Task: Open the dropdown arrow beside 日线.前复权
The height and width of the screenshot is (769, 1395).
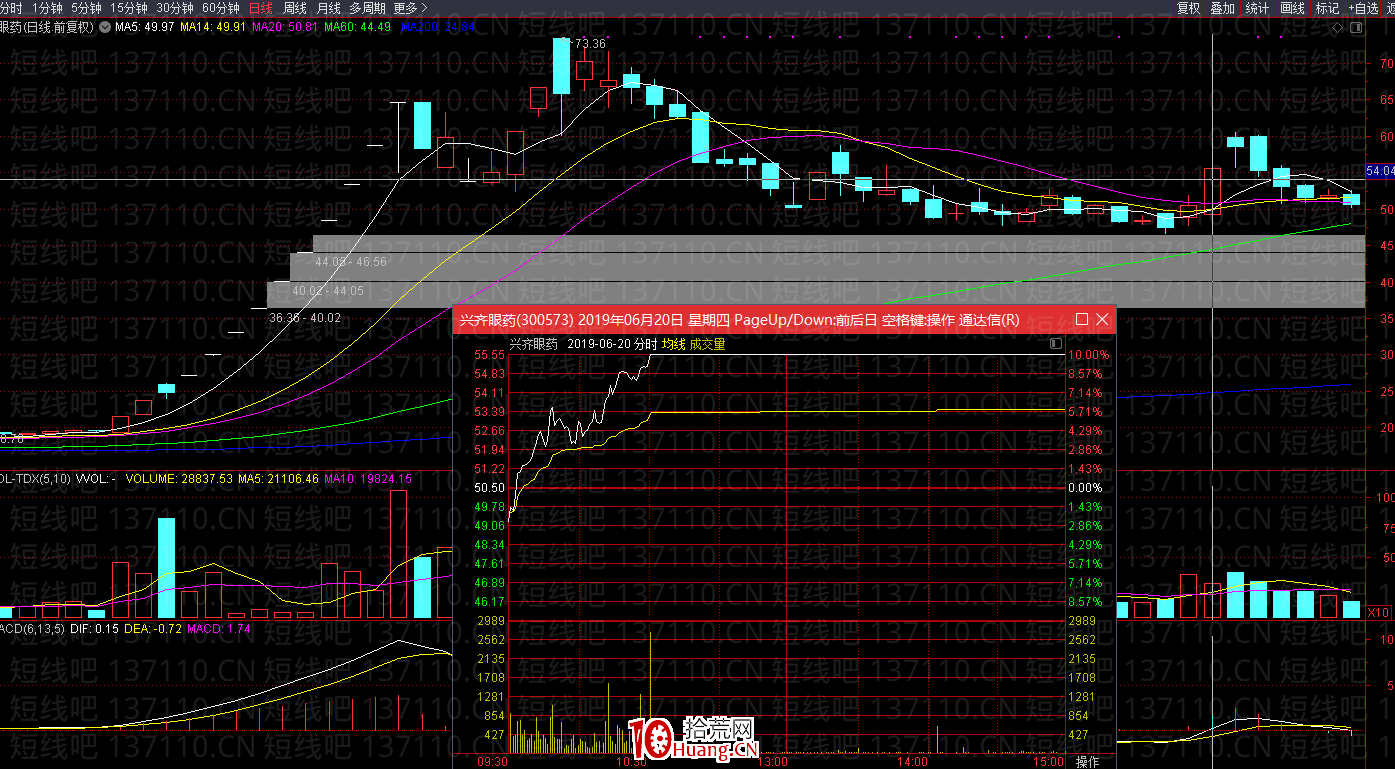Action: (105, 27)
